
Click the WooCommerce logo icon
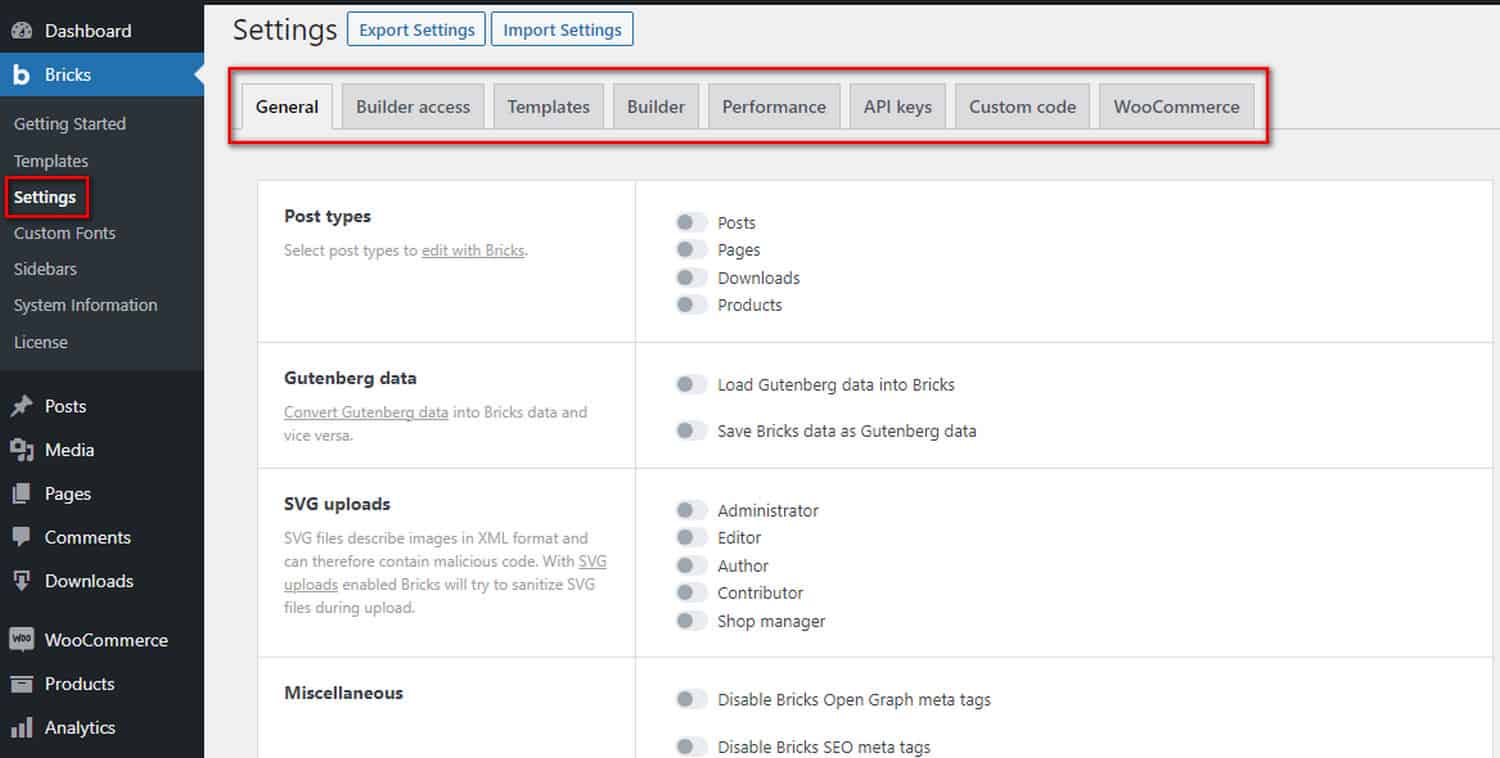(21, 640)
